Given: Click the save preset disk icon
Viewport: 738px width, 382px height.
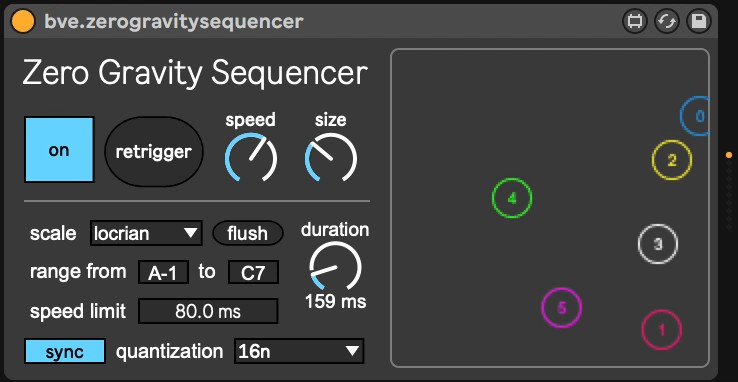Looking at the screenshot, I should tap(699, 22).
